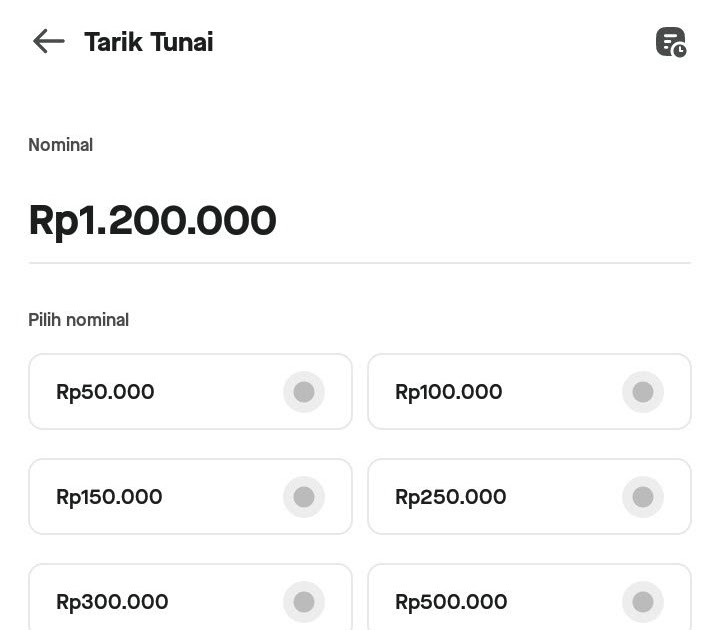This screenshot has width=720, height=630.
Task: Toggle the Rp300.000 radio button
Action: tap(304, 602)
